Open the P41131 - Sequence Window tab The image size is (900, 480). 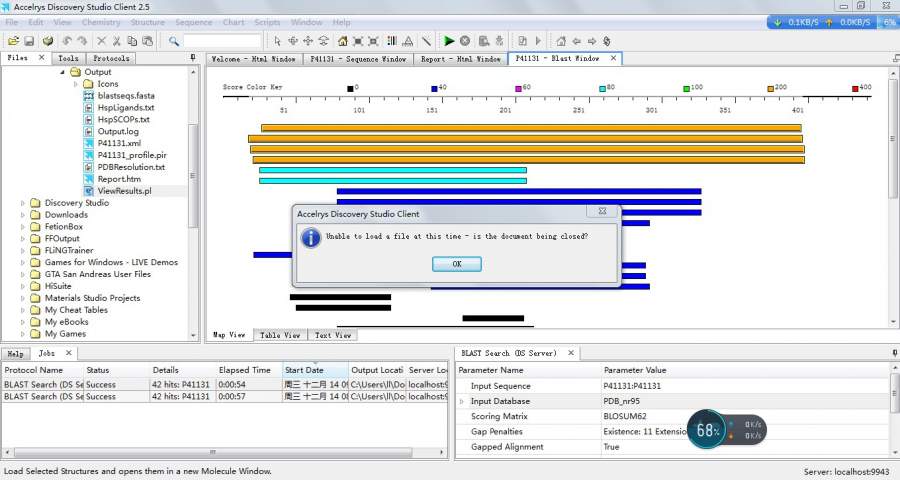click(x=358, y=59)
